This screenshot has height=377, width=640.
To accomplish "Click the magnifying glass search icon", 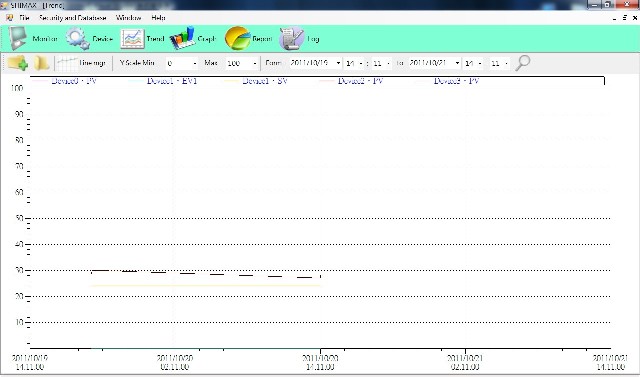I will tap(522, 63).
